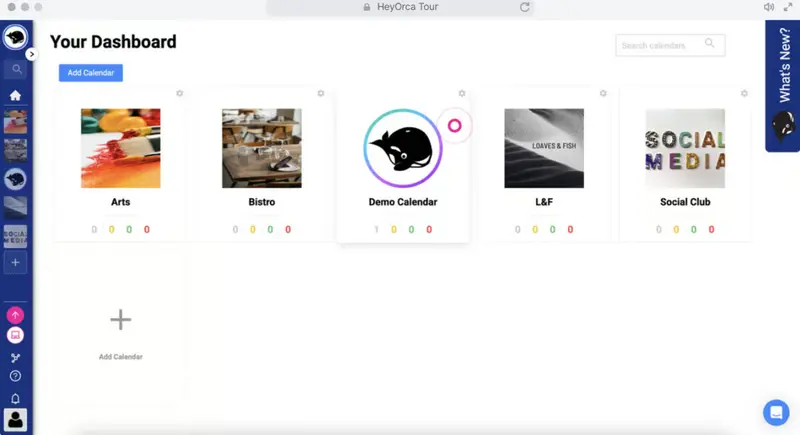
Task: Click the blue Add Calendar button
Action: coord(91,73)
